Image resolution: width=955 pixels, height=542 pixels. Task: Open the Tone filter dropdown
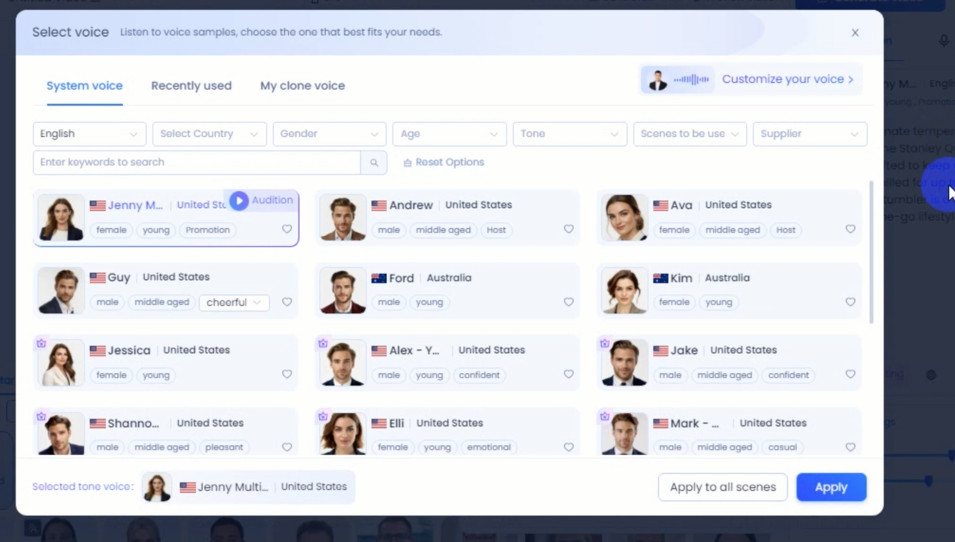[569, 134]
